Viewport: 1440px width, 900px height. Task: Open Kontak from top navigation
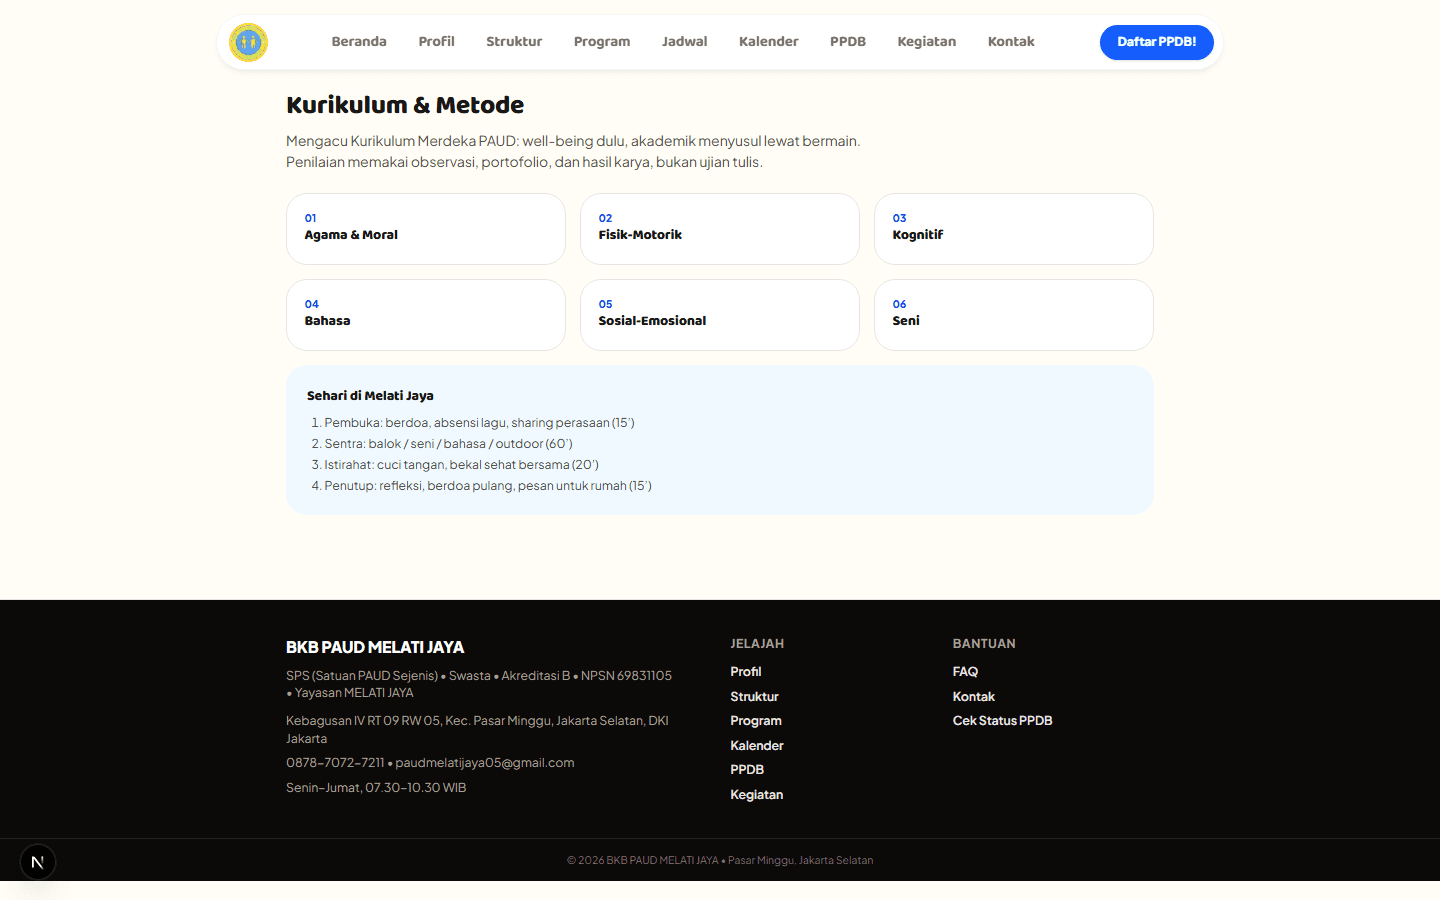(x=1011, y=42)
